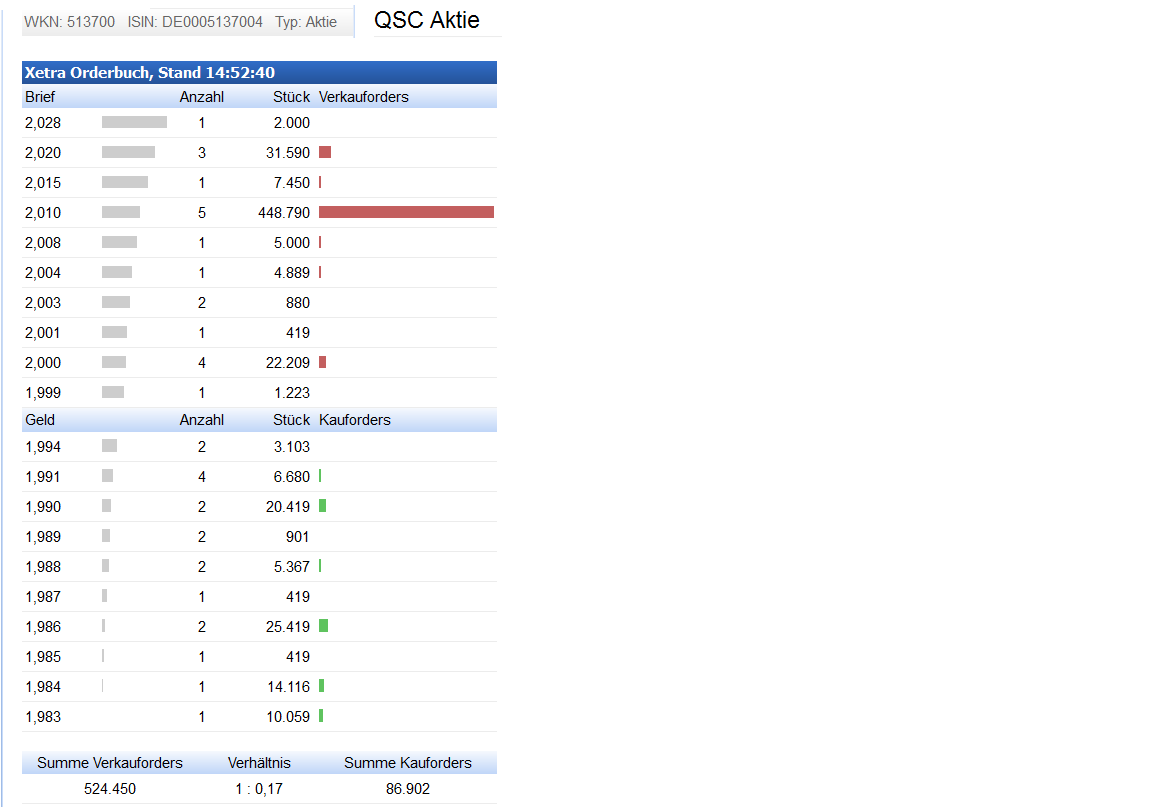Click the Summe Verkauforders value 524.450
This screenshot has width=1173, height=807.
pyautogui.click(x=110, y=789)
